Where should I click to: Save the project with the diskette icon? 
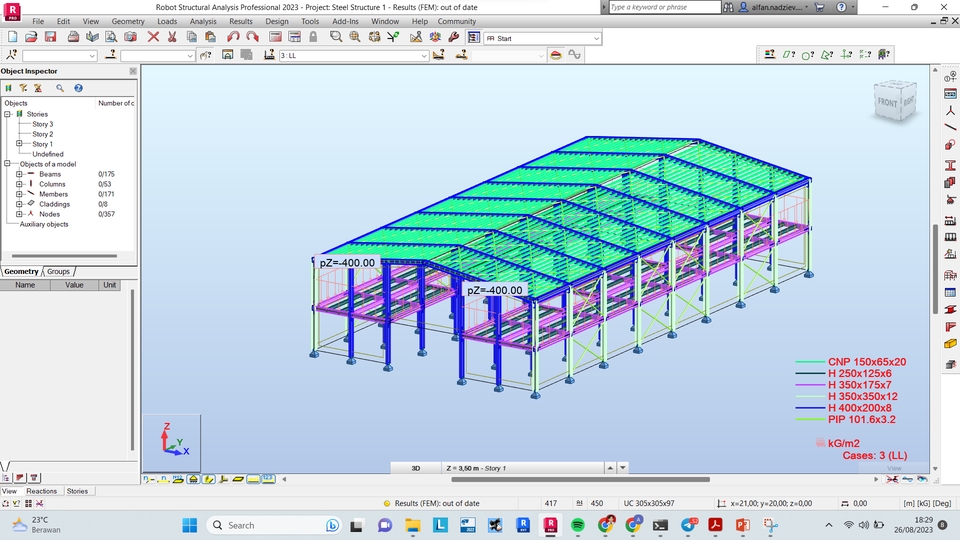(50, 37)
